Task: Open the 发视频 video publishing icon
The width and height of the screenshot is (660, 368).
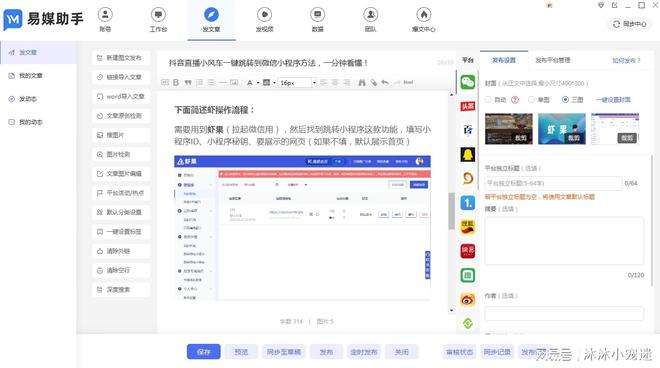Action: tap(264, 15)
